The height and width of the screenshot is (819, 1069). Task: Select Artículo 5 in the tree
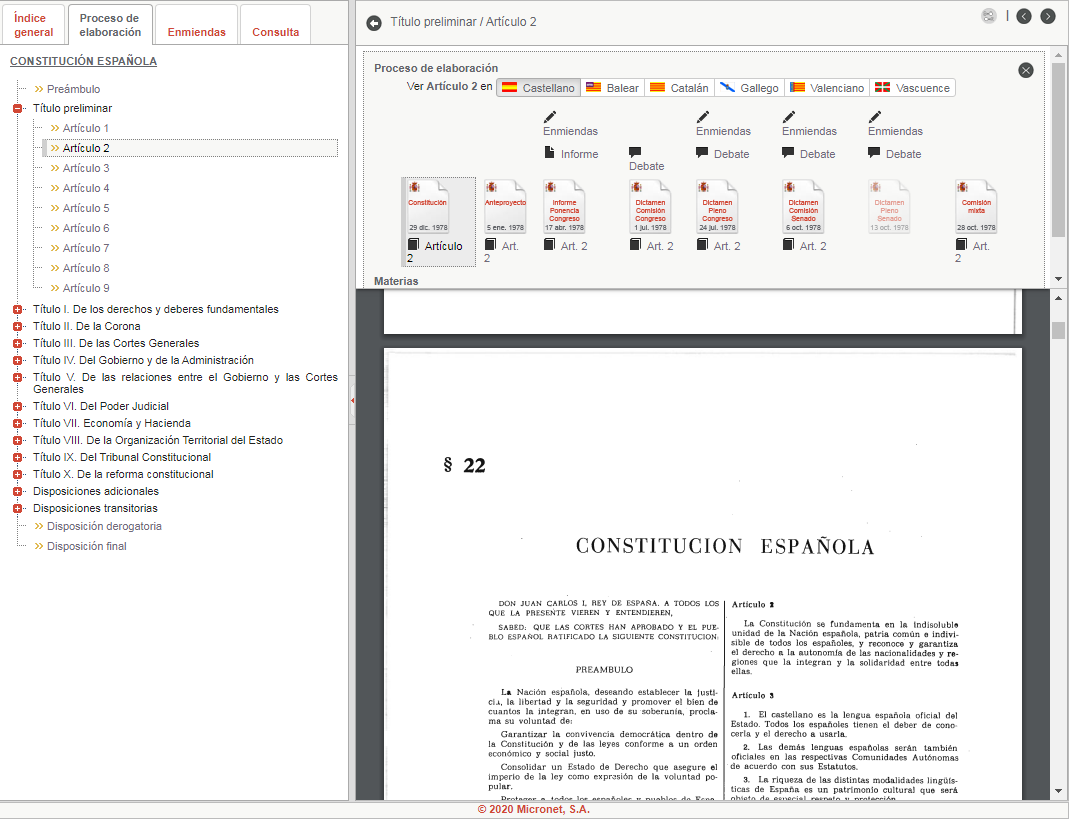86,209
